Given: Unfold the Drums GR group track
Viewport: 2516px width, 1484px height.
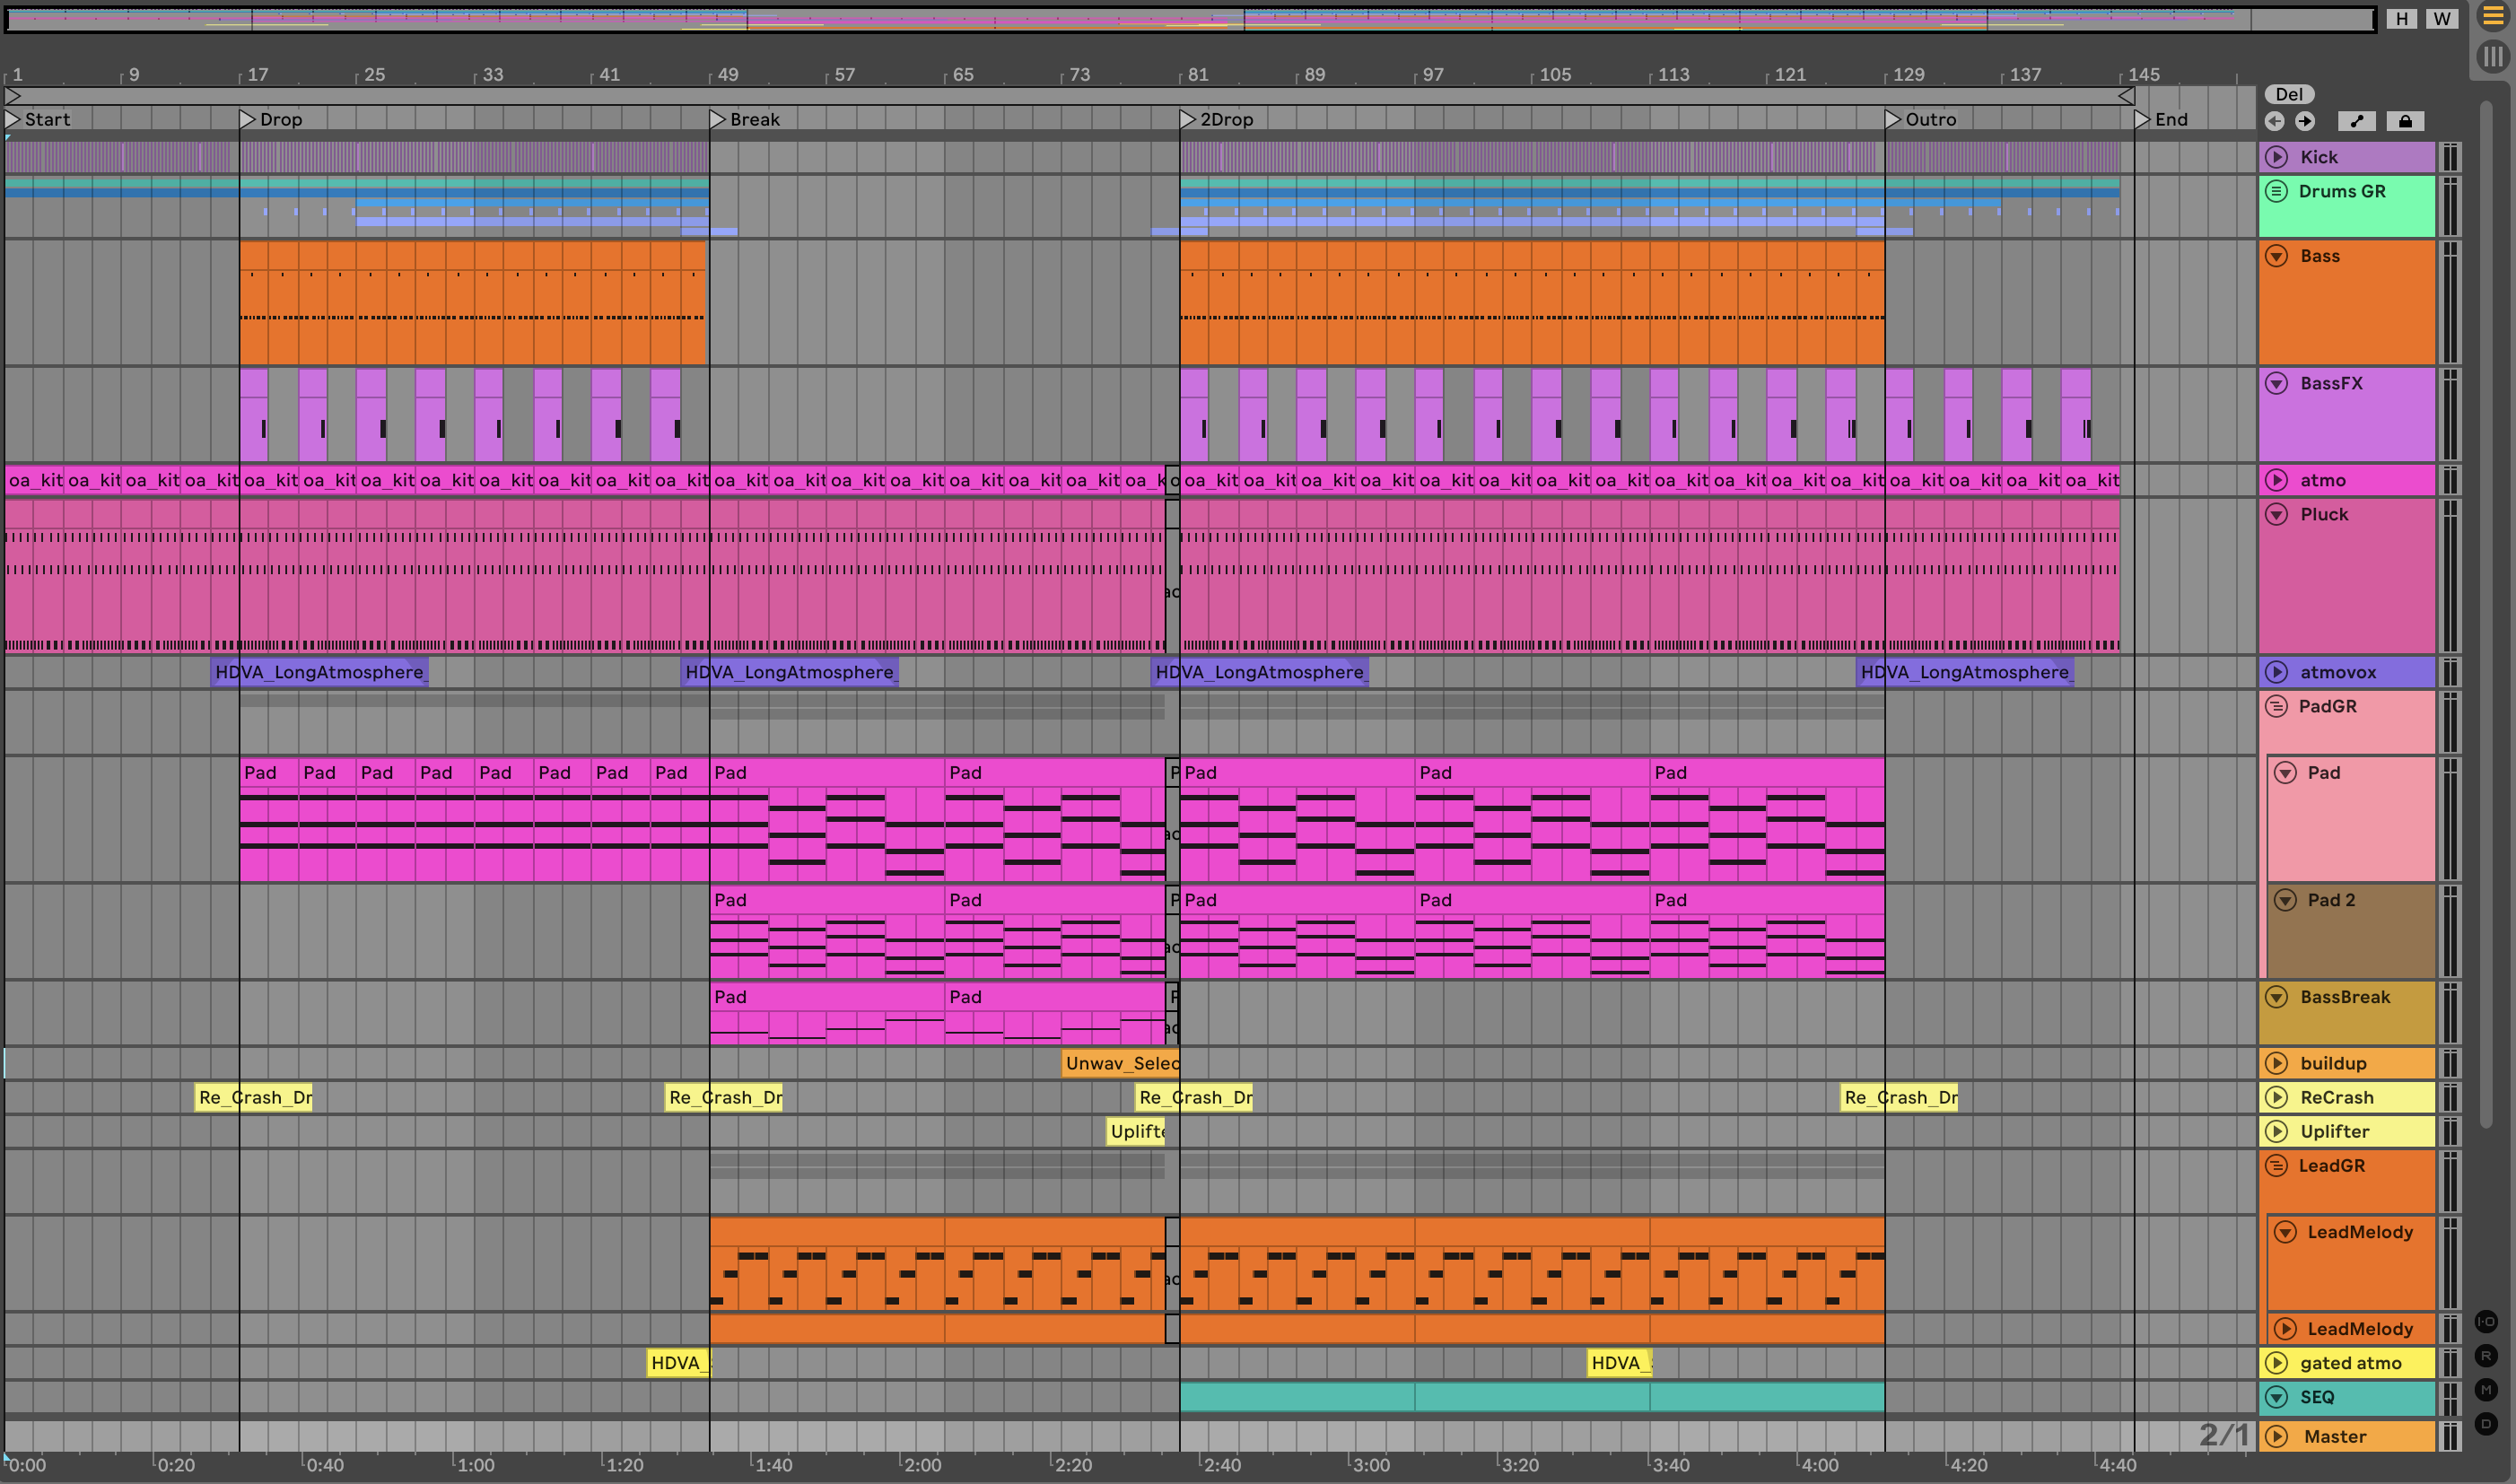Looking at the screenshot, I should 2277,191.
